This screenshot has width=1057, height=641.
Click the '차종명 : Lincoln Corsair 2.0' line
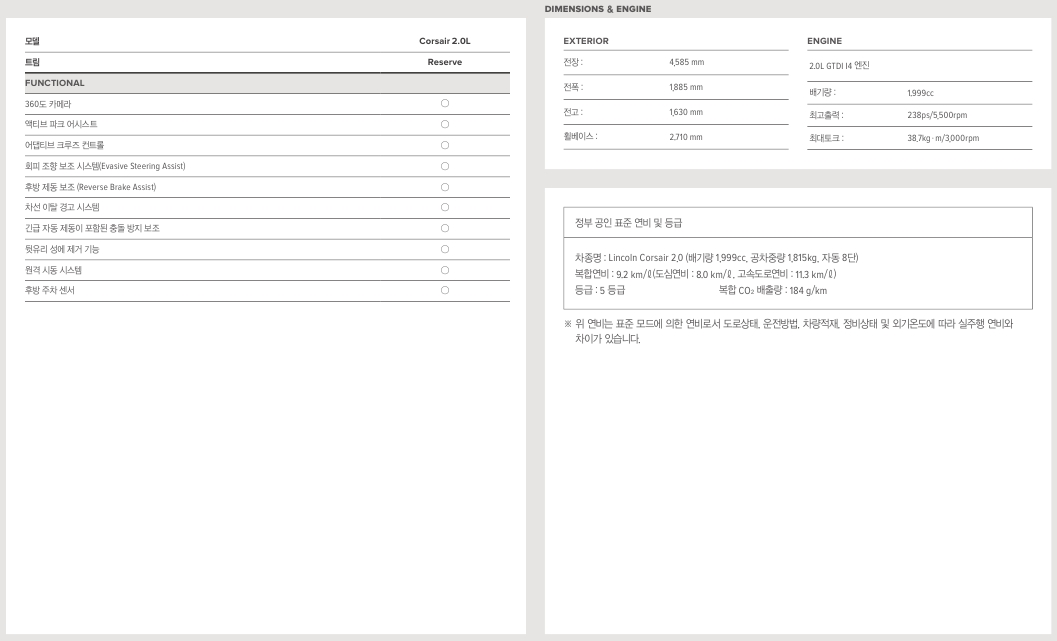pos(717,257)
